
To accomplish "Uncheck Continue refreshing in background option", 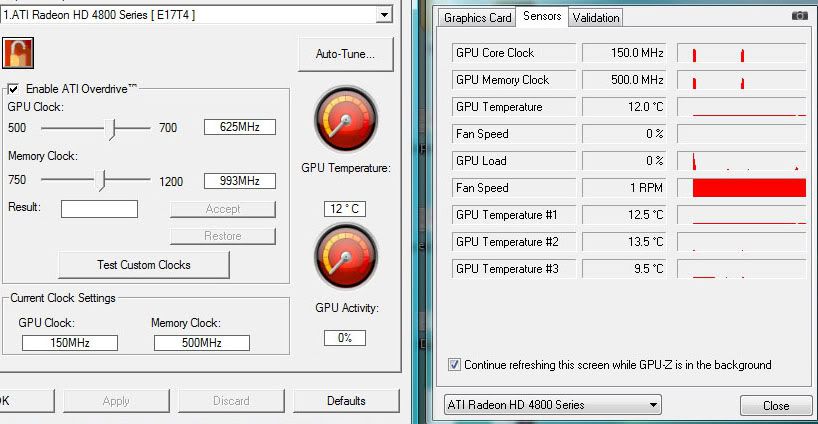I will coord(455,365).
